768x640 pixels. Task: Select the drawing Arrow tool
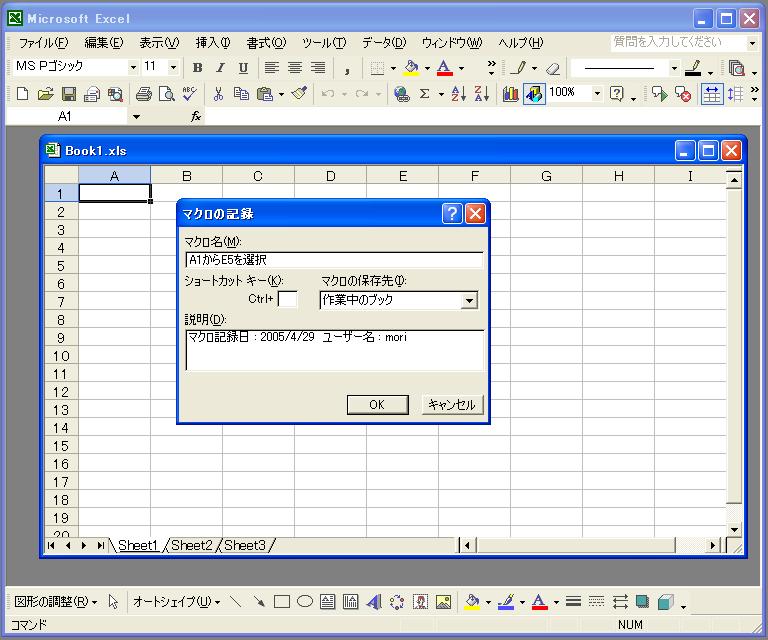259,601
